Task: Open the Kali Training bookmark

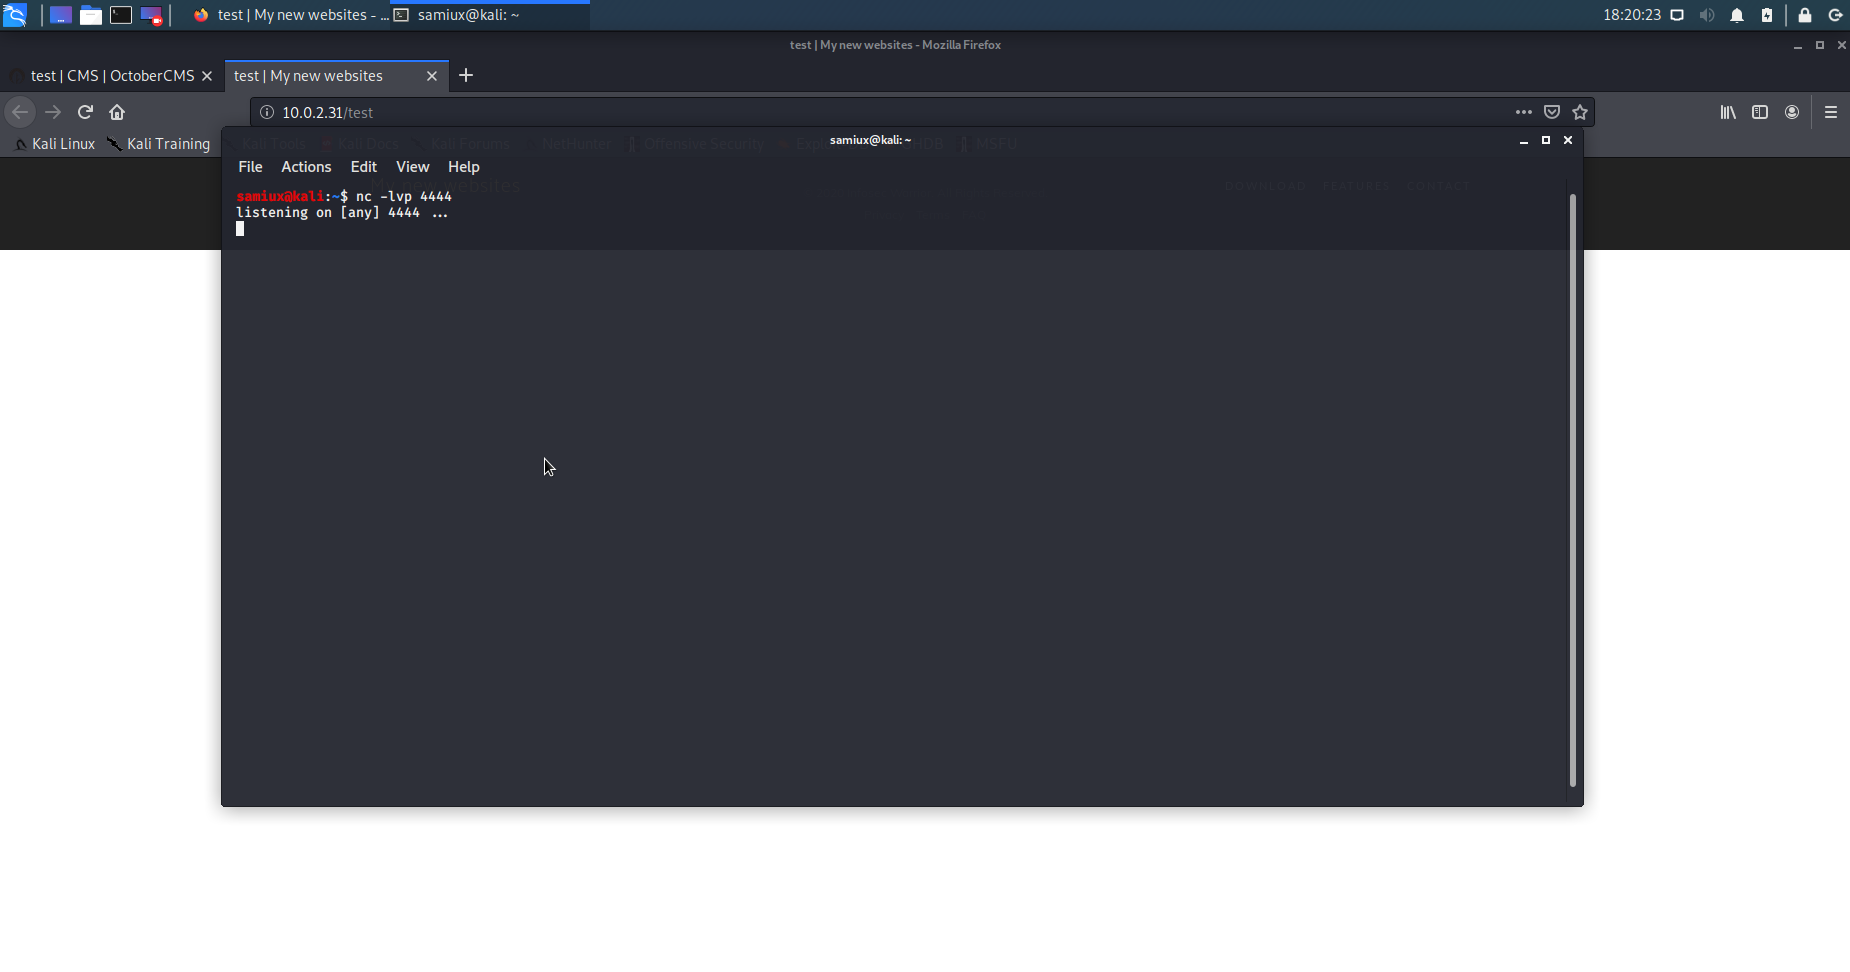Action: coord(160,144)
